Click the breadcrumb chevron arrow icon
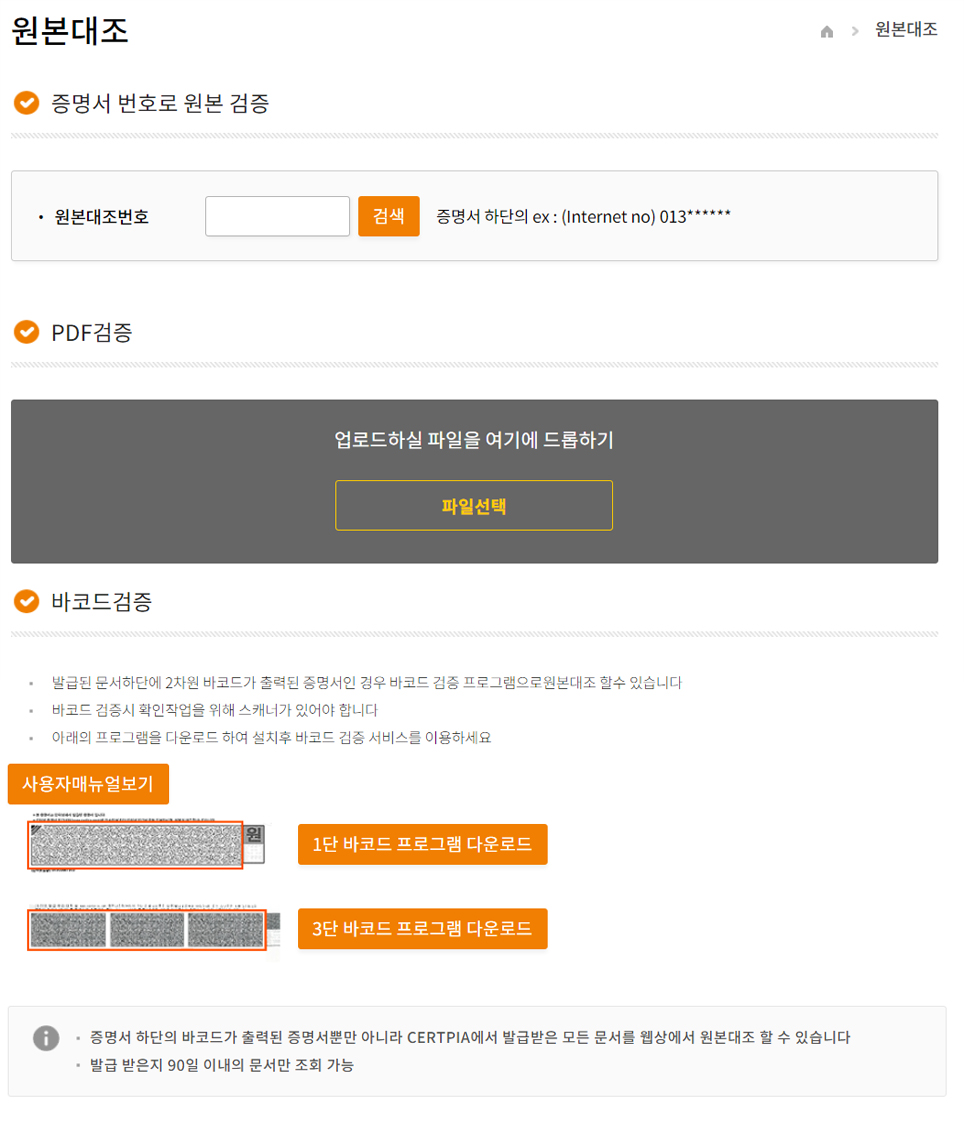 tap(855, 31)
